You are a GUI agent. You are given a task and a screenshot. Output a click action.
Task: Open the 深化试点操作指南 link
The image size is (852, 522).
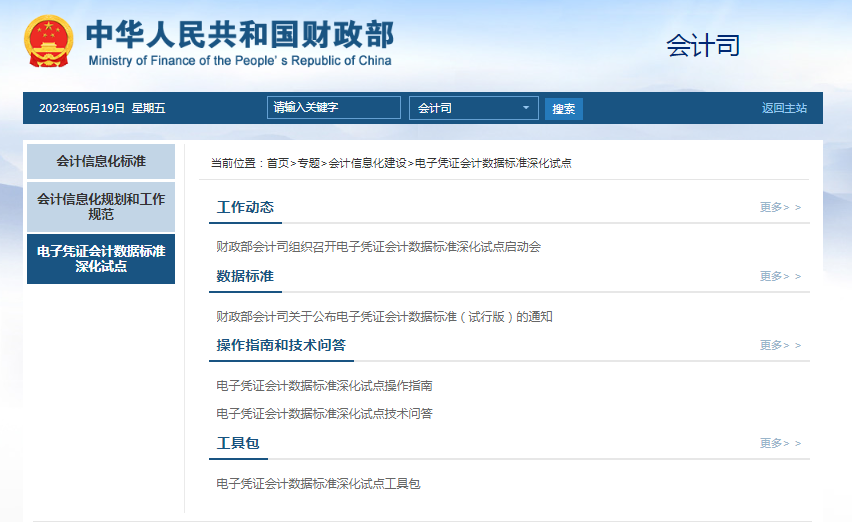pyautogui.click(x=324, y=386)
